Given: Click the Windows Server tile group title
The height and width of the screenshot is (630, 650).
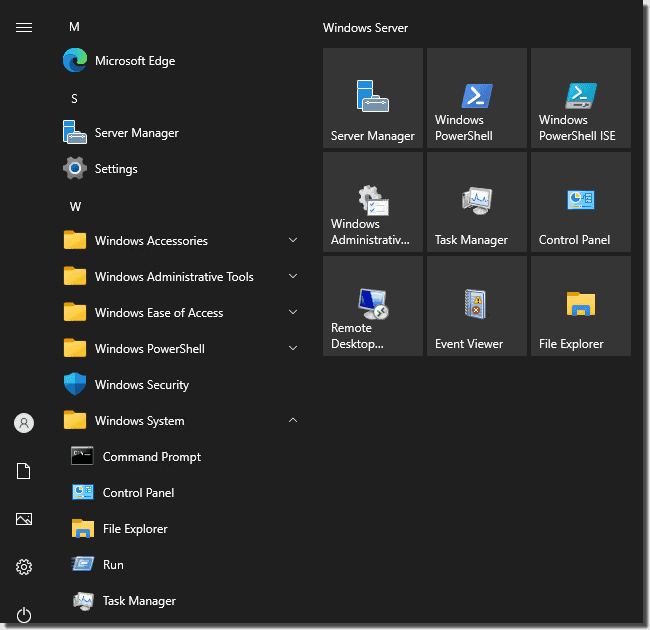Looking at the screenshot, I should coord(365,28).
